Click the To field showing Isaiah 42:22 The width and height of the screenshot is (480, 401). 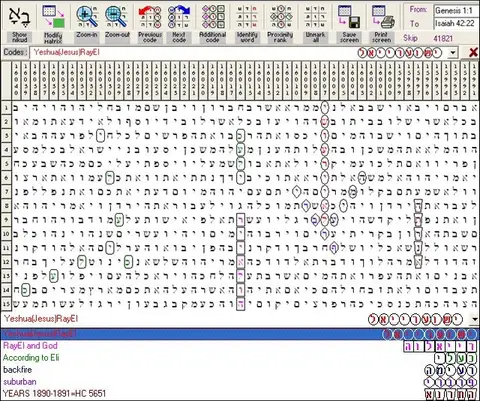point(456,23)
